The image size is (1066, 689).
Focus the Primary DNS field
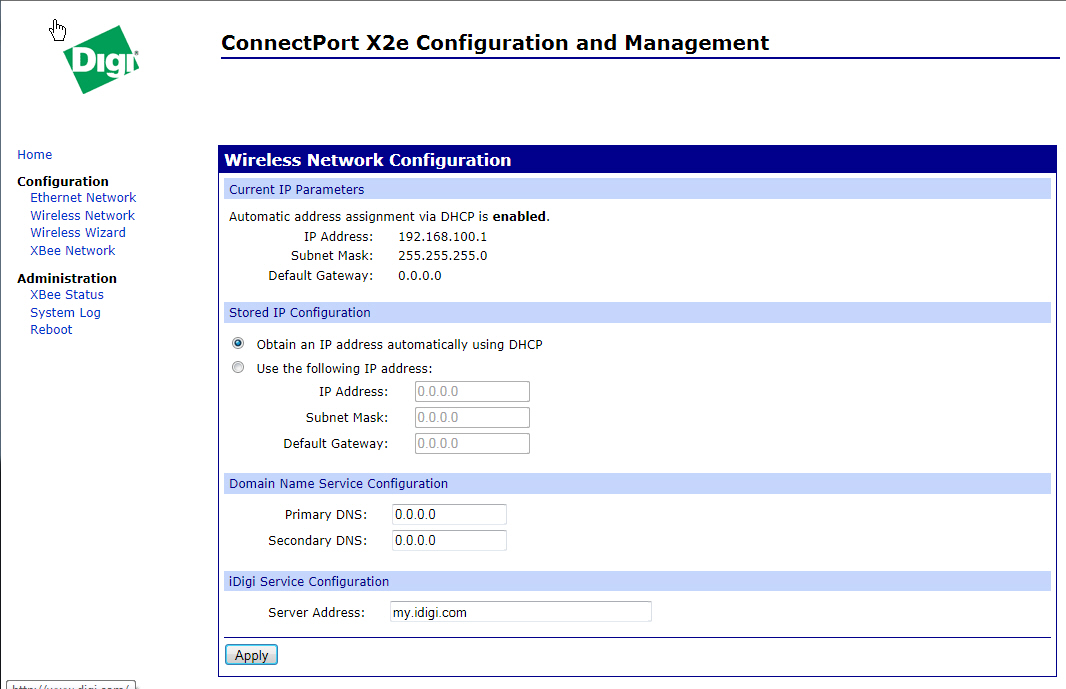pos(449,515)
